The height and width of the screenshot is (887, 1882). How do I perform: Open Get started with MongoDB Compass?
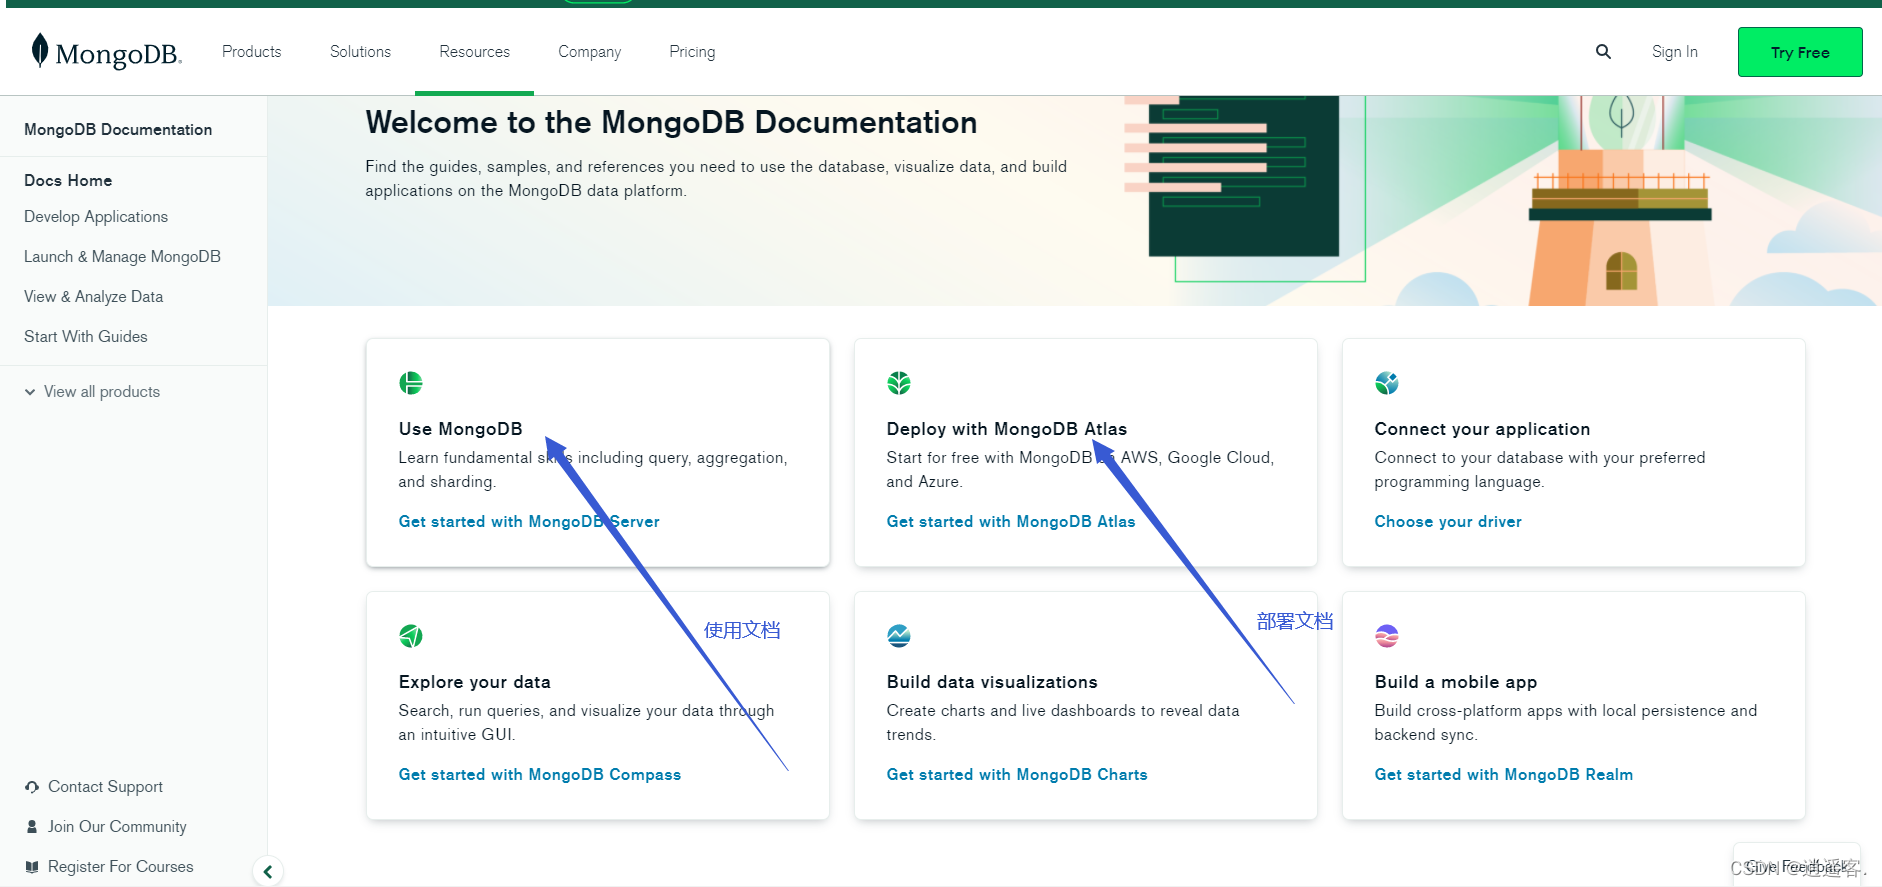[x=540, y=775]
